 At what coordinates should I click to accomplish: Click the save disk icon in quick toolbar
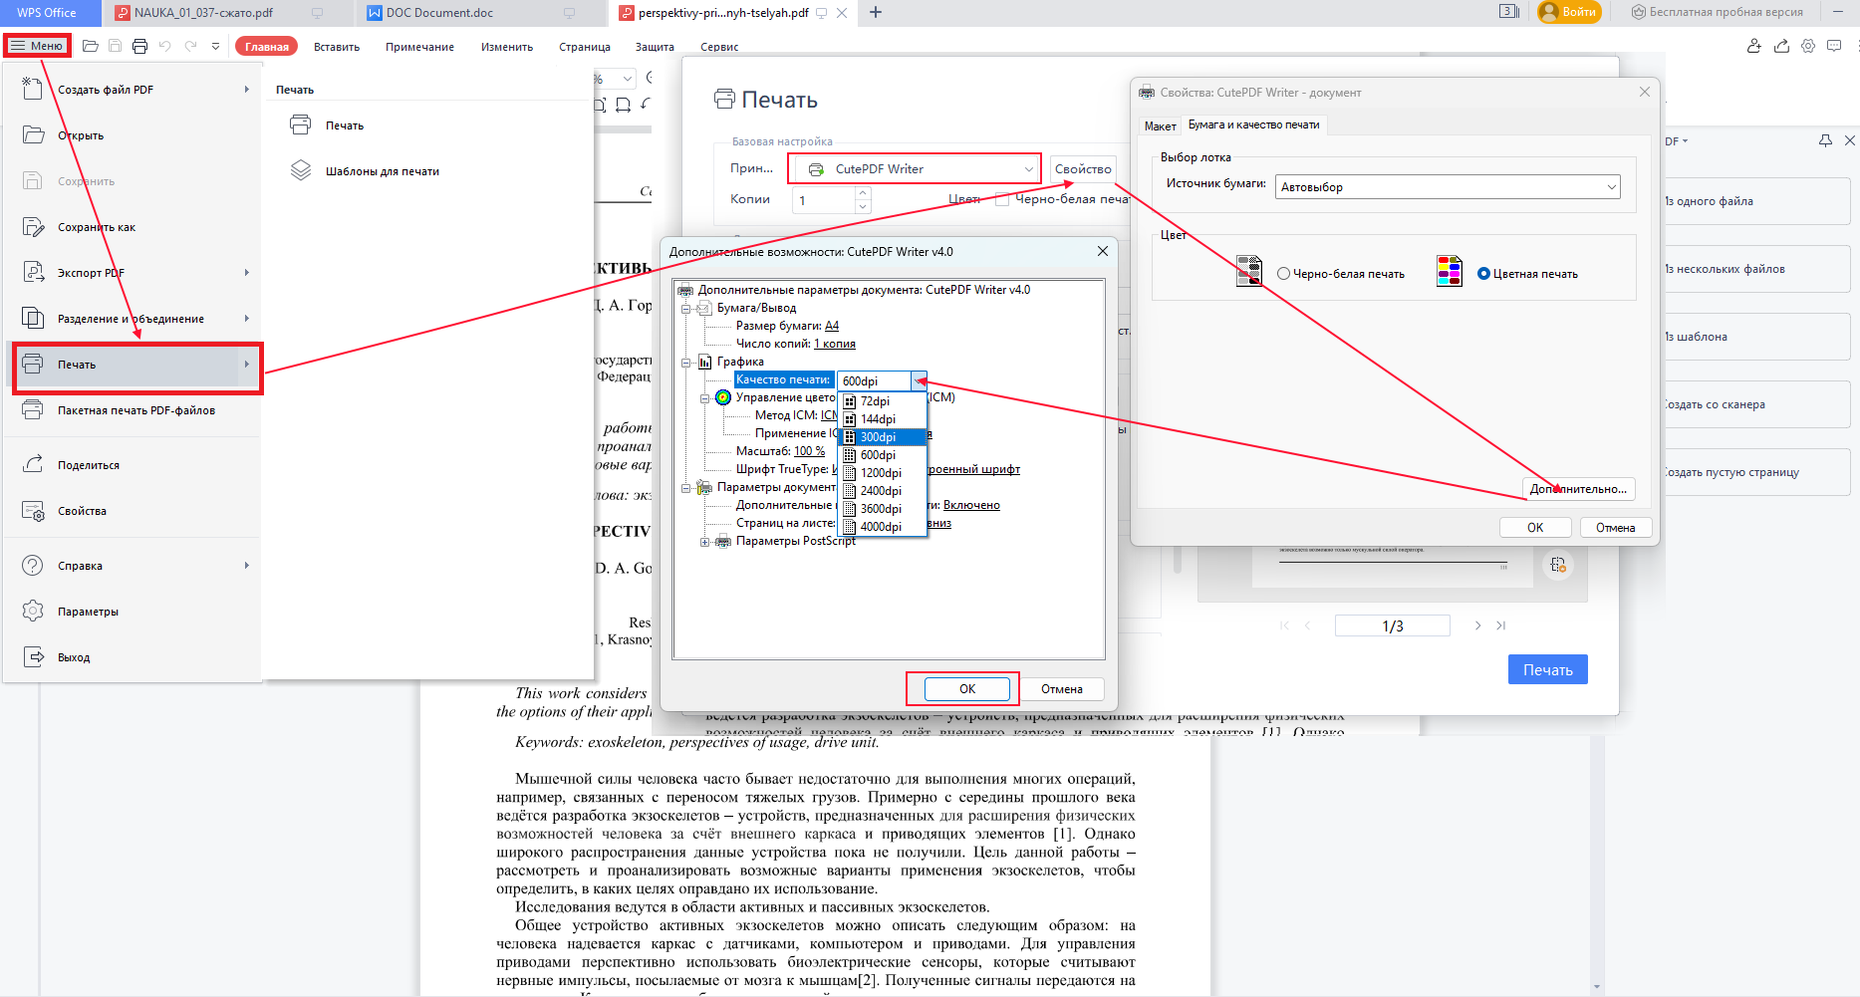pos(115,46)
